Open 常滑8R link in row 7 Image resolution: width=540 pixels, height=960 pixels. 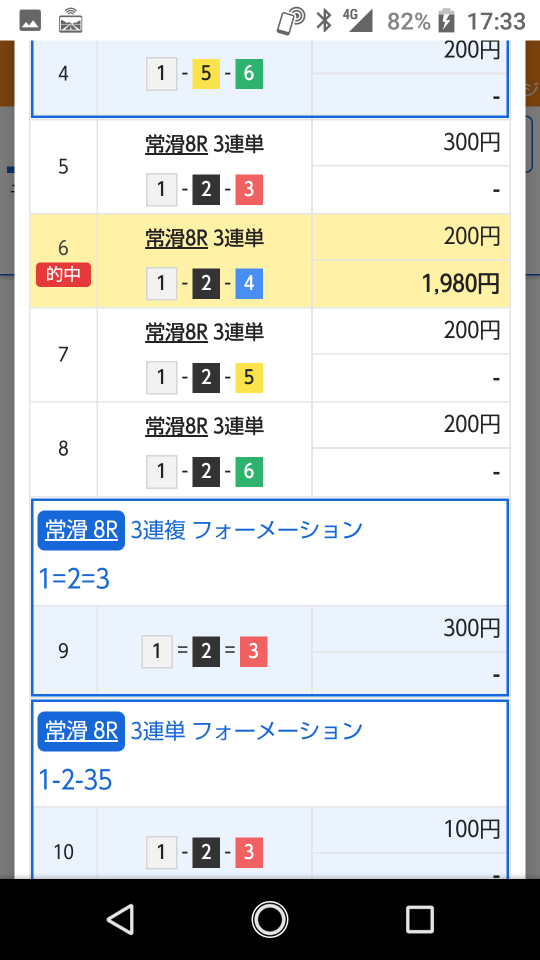(x=176, y=332)
